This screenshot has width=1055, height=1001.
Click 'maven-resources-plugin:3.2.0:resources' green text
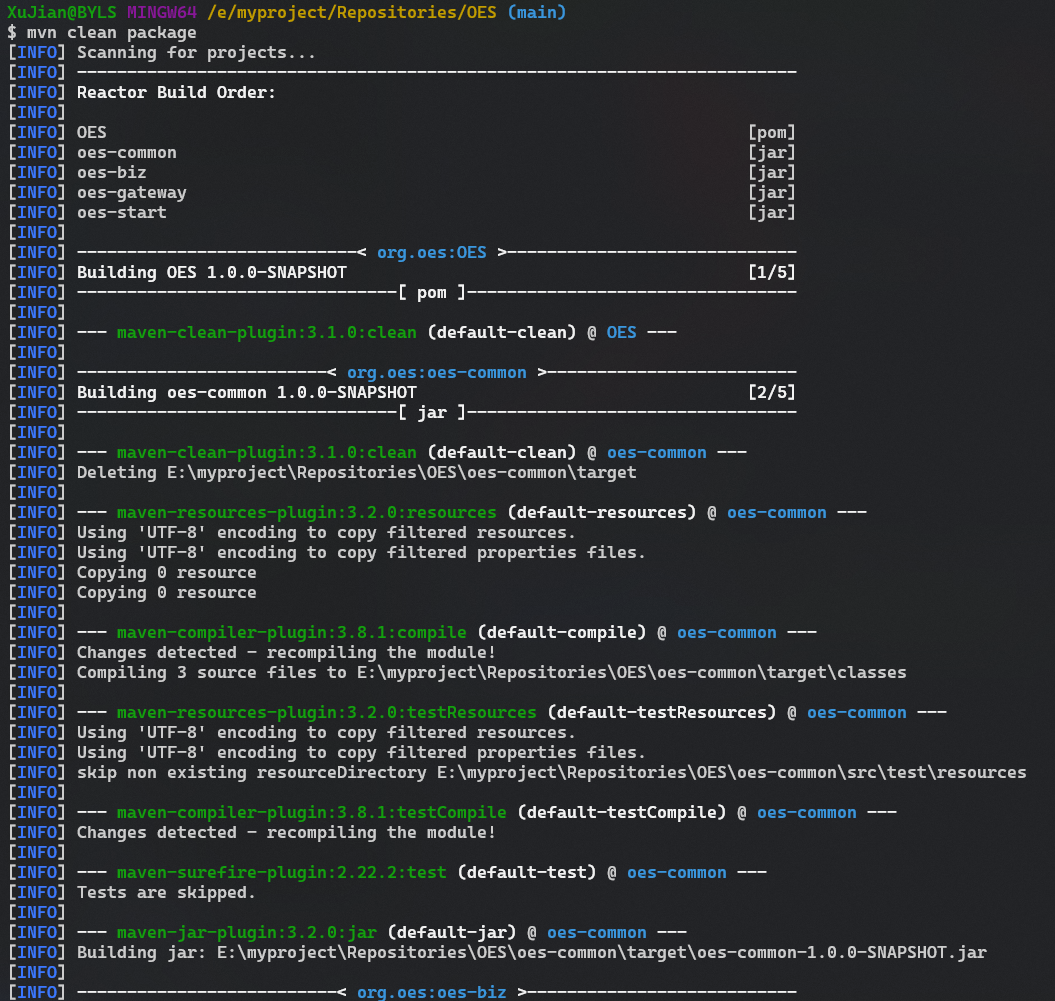307,513
